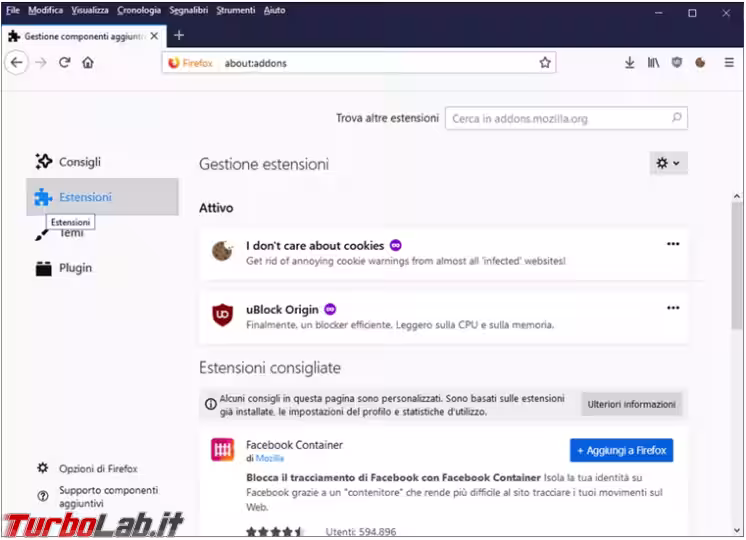Open the home page icon

pyautogui.click(x=88, y=62)
